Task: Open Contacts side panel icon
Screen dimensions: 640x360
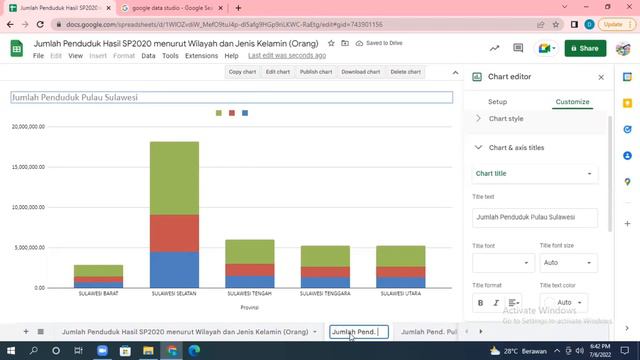Action: coord(627,156)
